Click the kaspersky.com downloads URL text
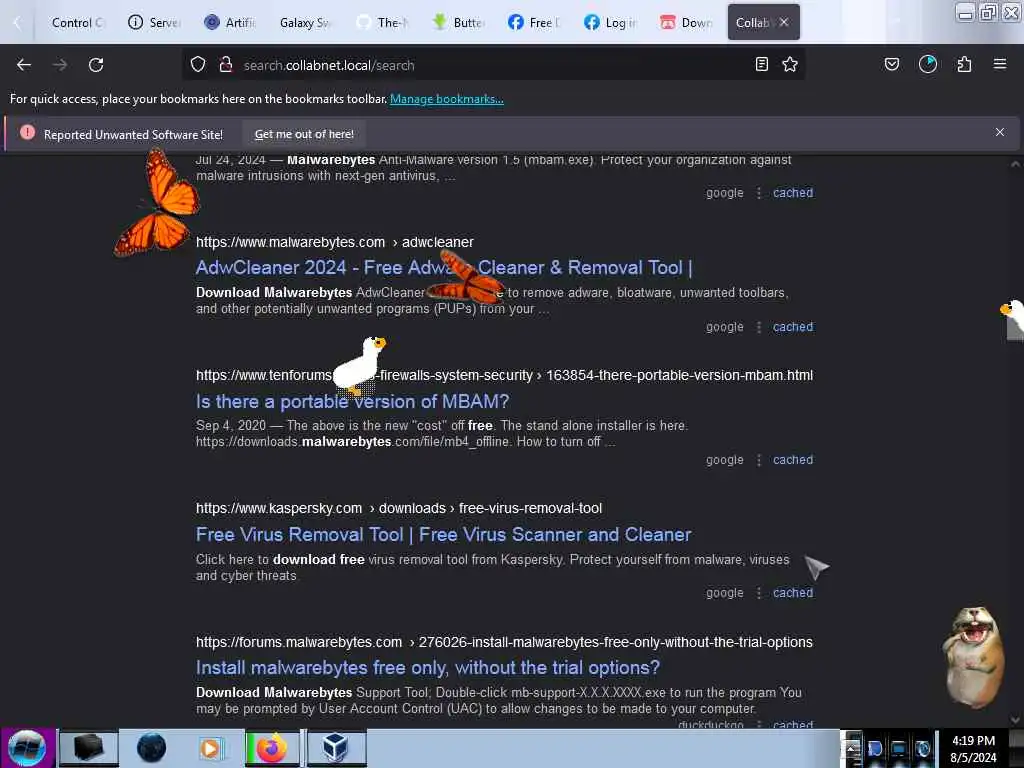The image size is (1024, 768). [x=399, y=509]
